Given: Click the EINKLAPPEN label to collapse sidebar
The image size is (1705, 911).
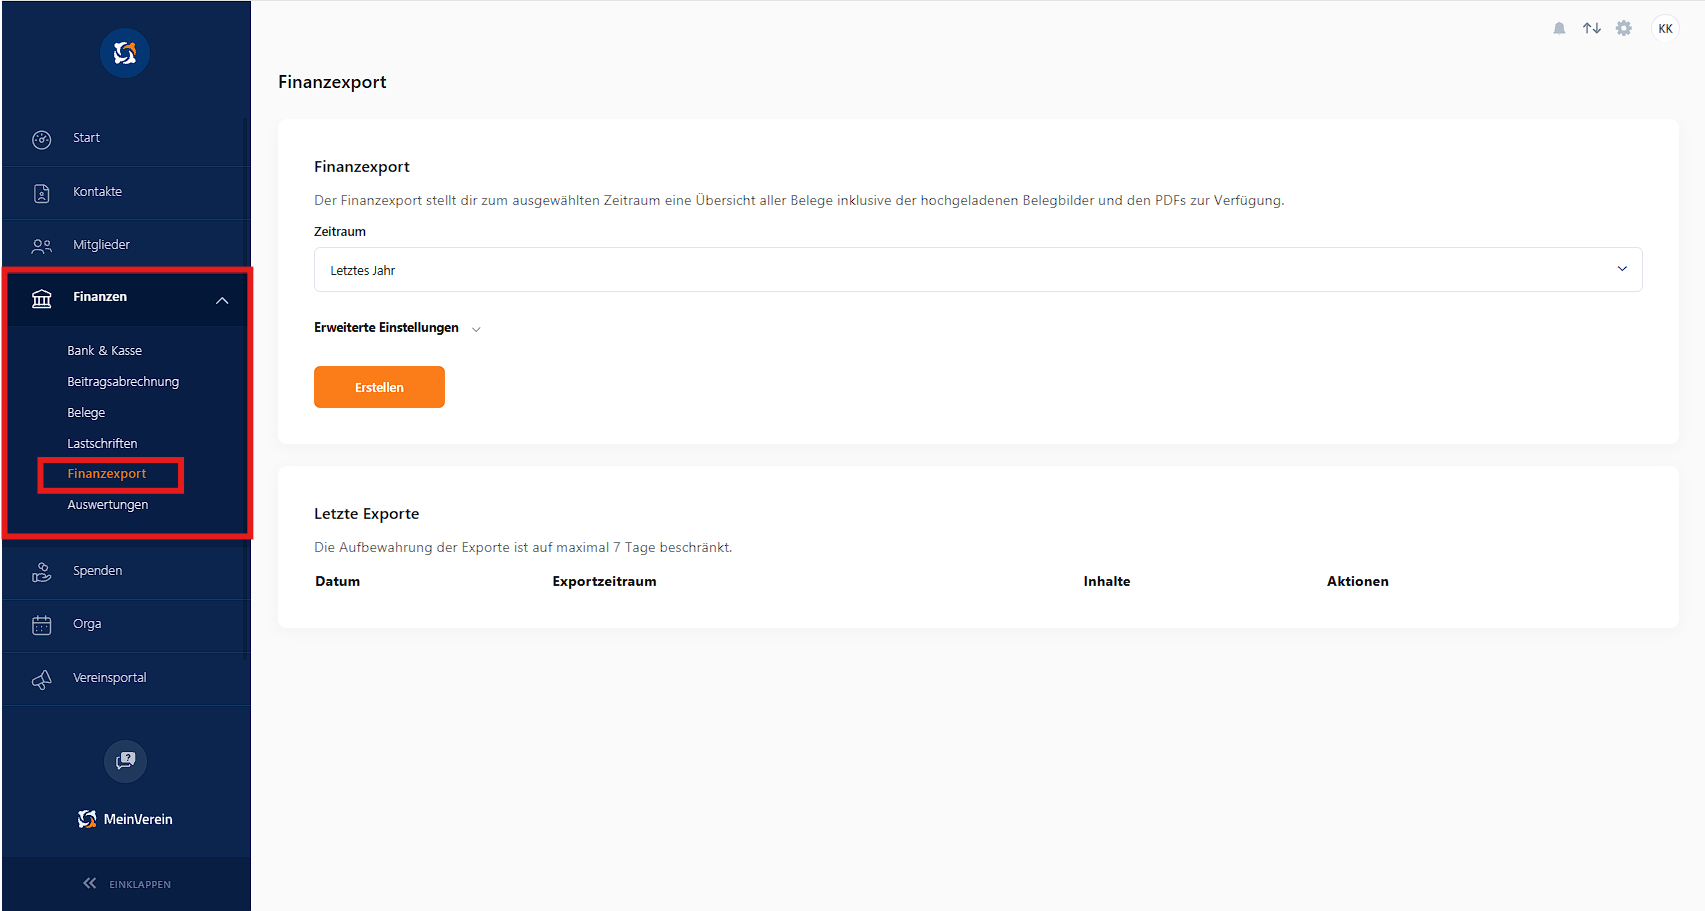Looking at the screenshot, I should pyautogui.click(x=140, y=884).
